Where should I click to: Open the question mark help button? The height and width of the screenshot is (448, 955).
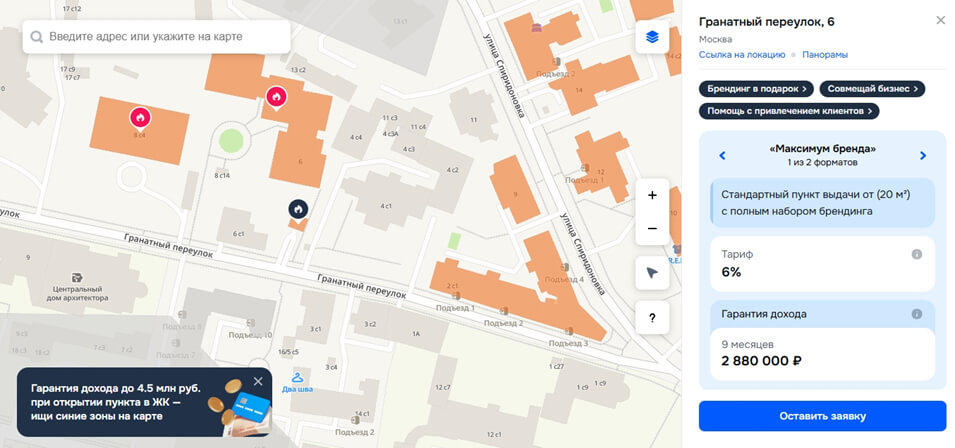click(652, 318)
